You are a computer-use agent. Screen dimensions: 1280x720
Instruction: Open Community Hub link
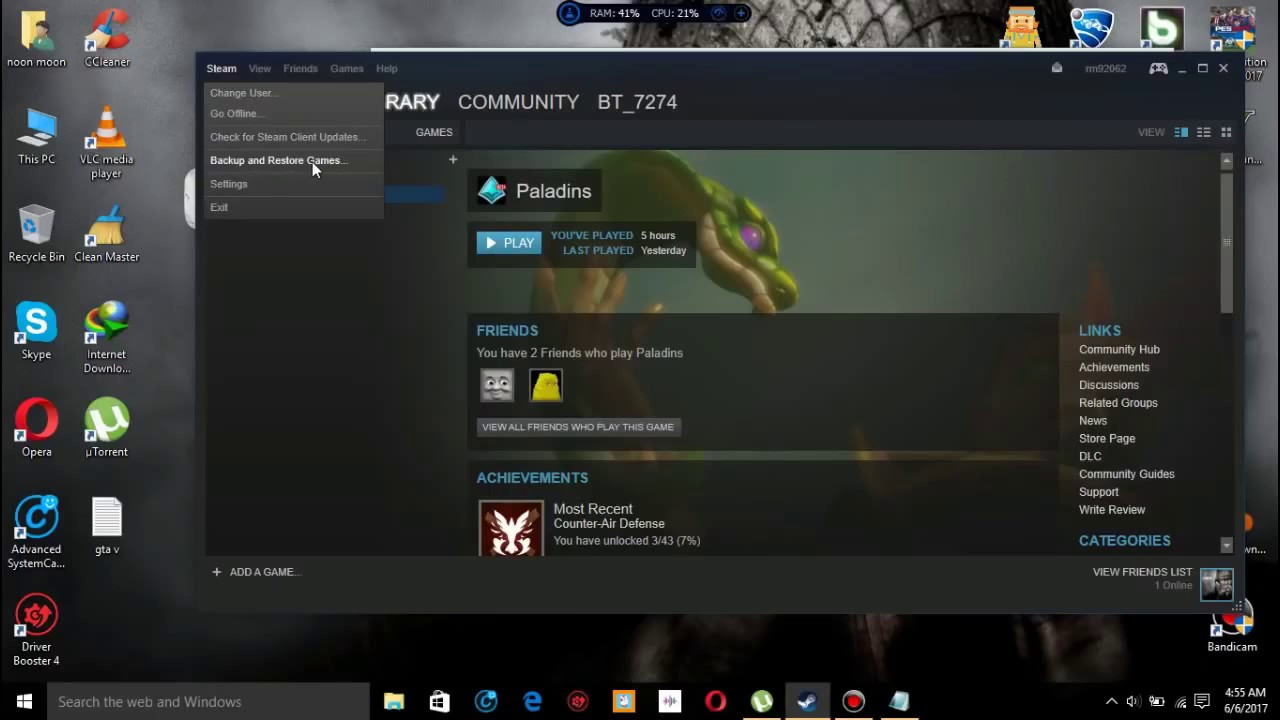tap(1119, 349)
